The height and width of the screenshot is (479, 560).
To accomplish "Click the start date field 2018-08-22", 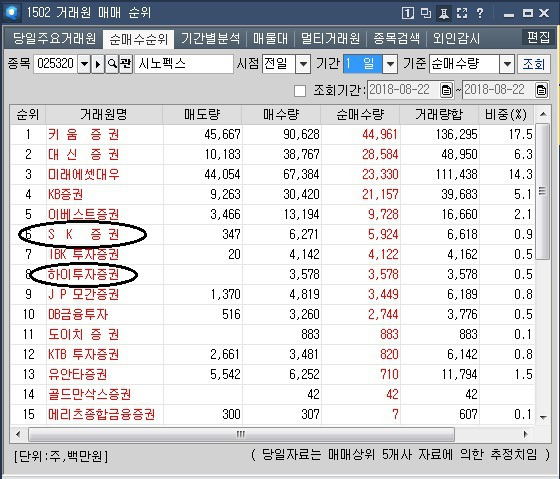I will 404,90.
